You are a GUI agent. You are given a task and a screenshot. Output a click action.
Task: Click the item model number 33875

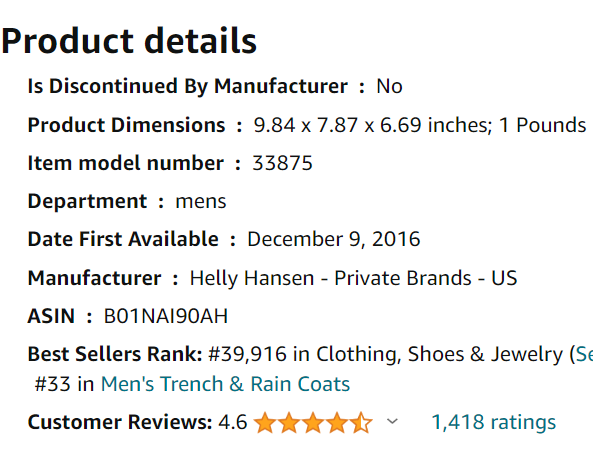point(282,163)
